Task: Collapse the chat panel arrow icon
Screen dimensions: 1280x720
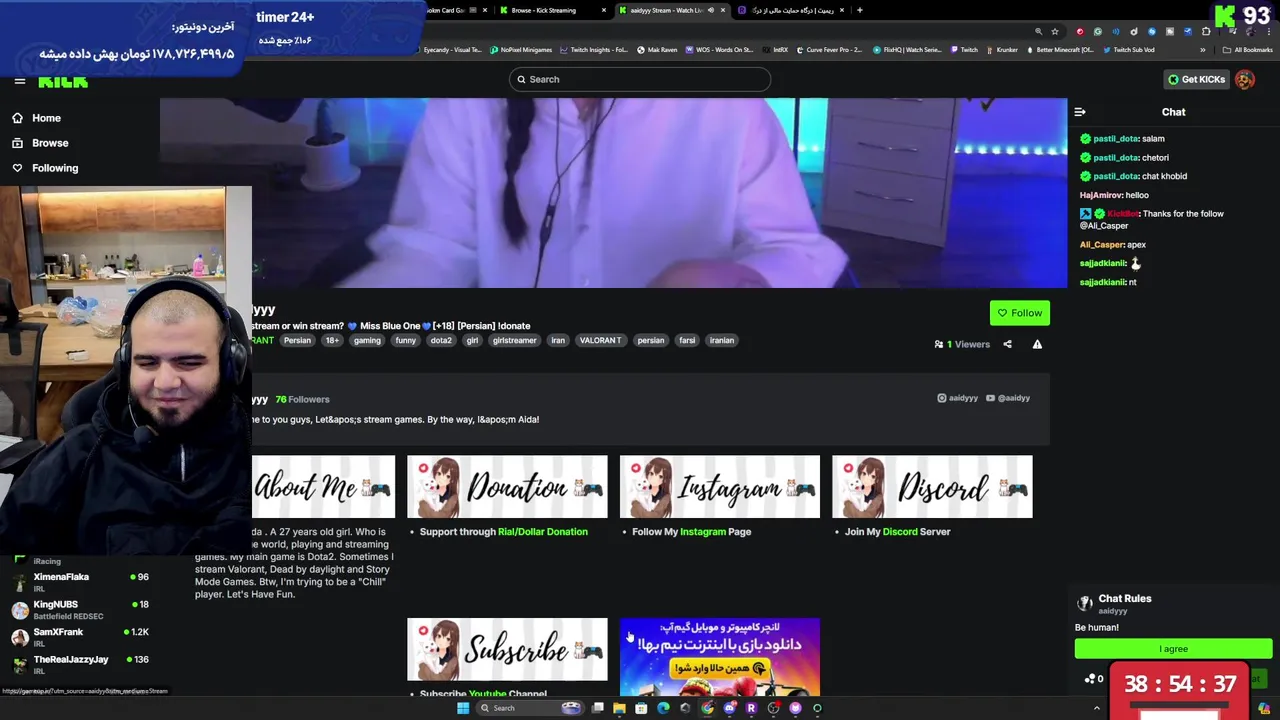Action: tap(1080, 112)
